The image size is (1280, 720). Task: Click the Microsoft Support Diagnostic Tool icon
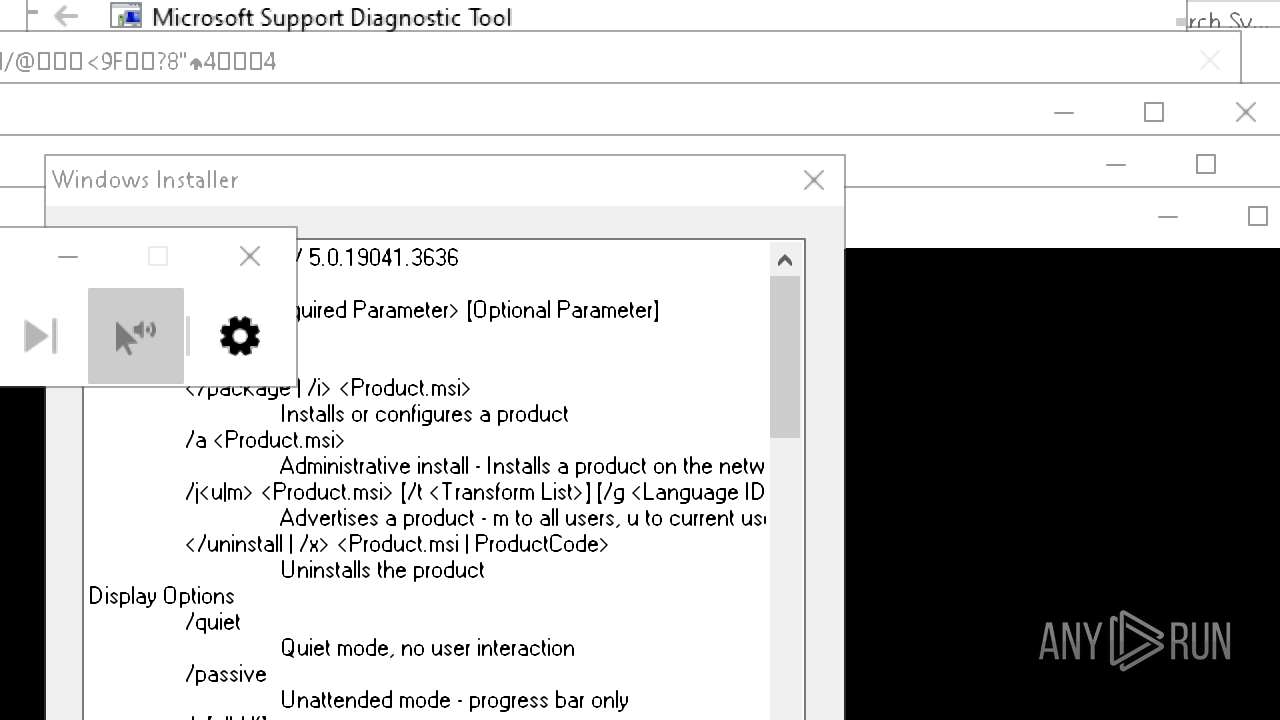126,16
